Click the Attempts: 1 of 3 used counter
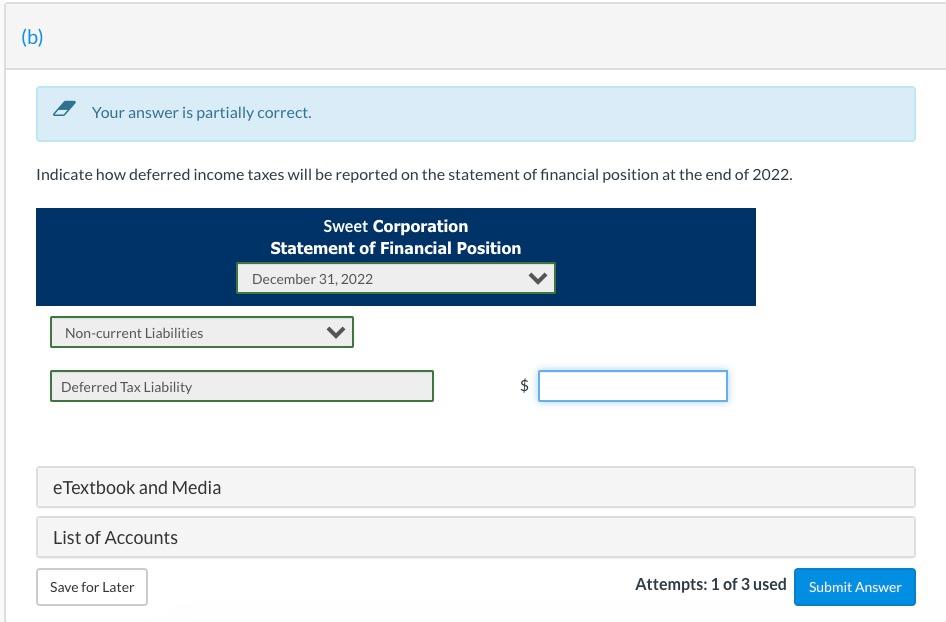This screenshot has height=622, width=946. [x=711, y=584]
